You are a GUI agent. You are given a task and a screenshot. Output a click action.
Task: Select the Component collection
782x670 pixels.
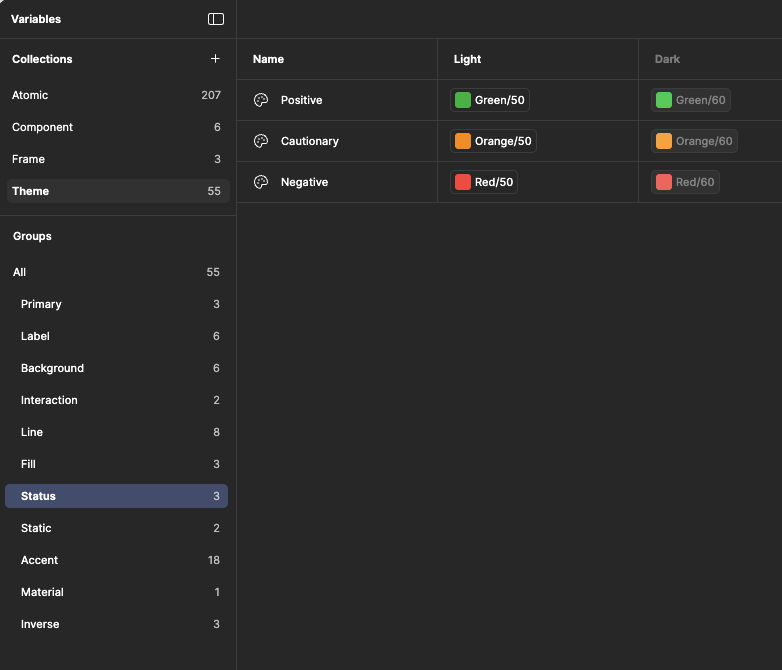coord(42,127)
